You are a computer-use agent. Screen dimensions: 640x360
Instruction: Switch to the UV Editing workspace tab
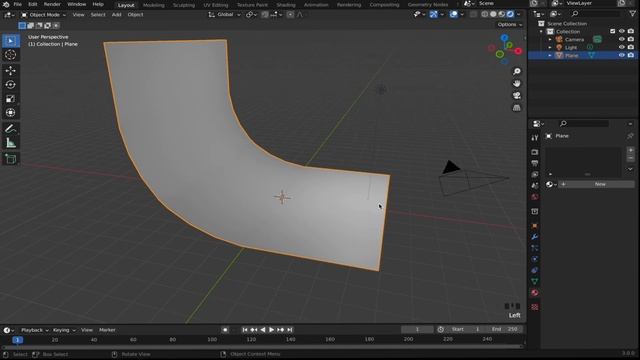point(216,5)
